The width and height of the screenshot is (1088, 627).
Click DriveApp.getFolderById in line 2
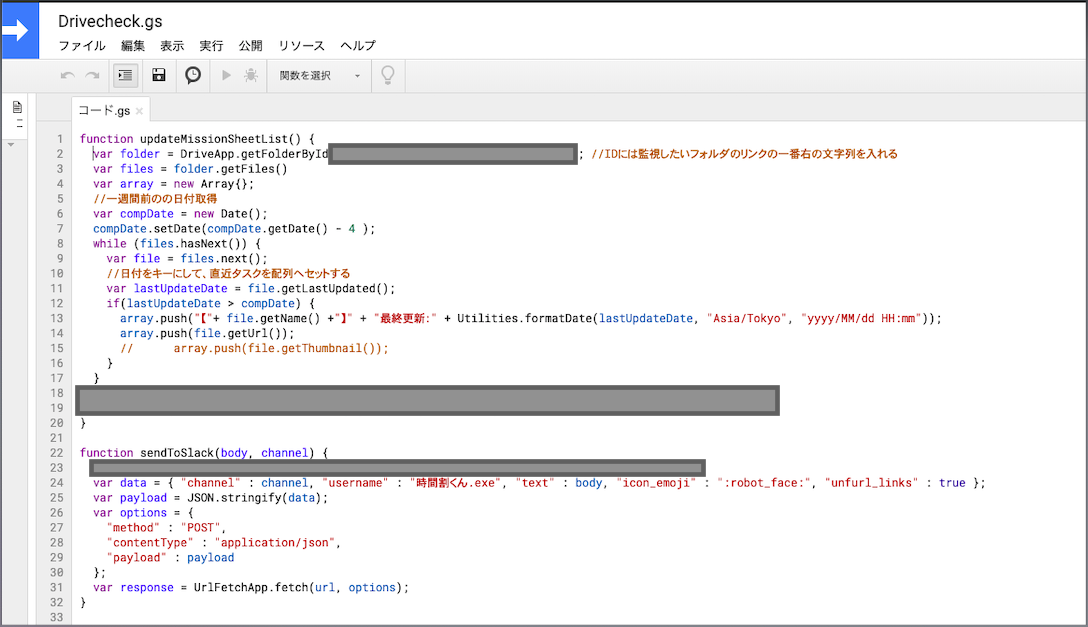tap(254, 154)
